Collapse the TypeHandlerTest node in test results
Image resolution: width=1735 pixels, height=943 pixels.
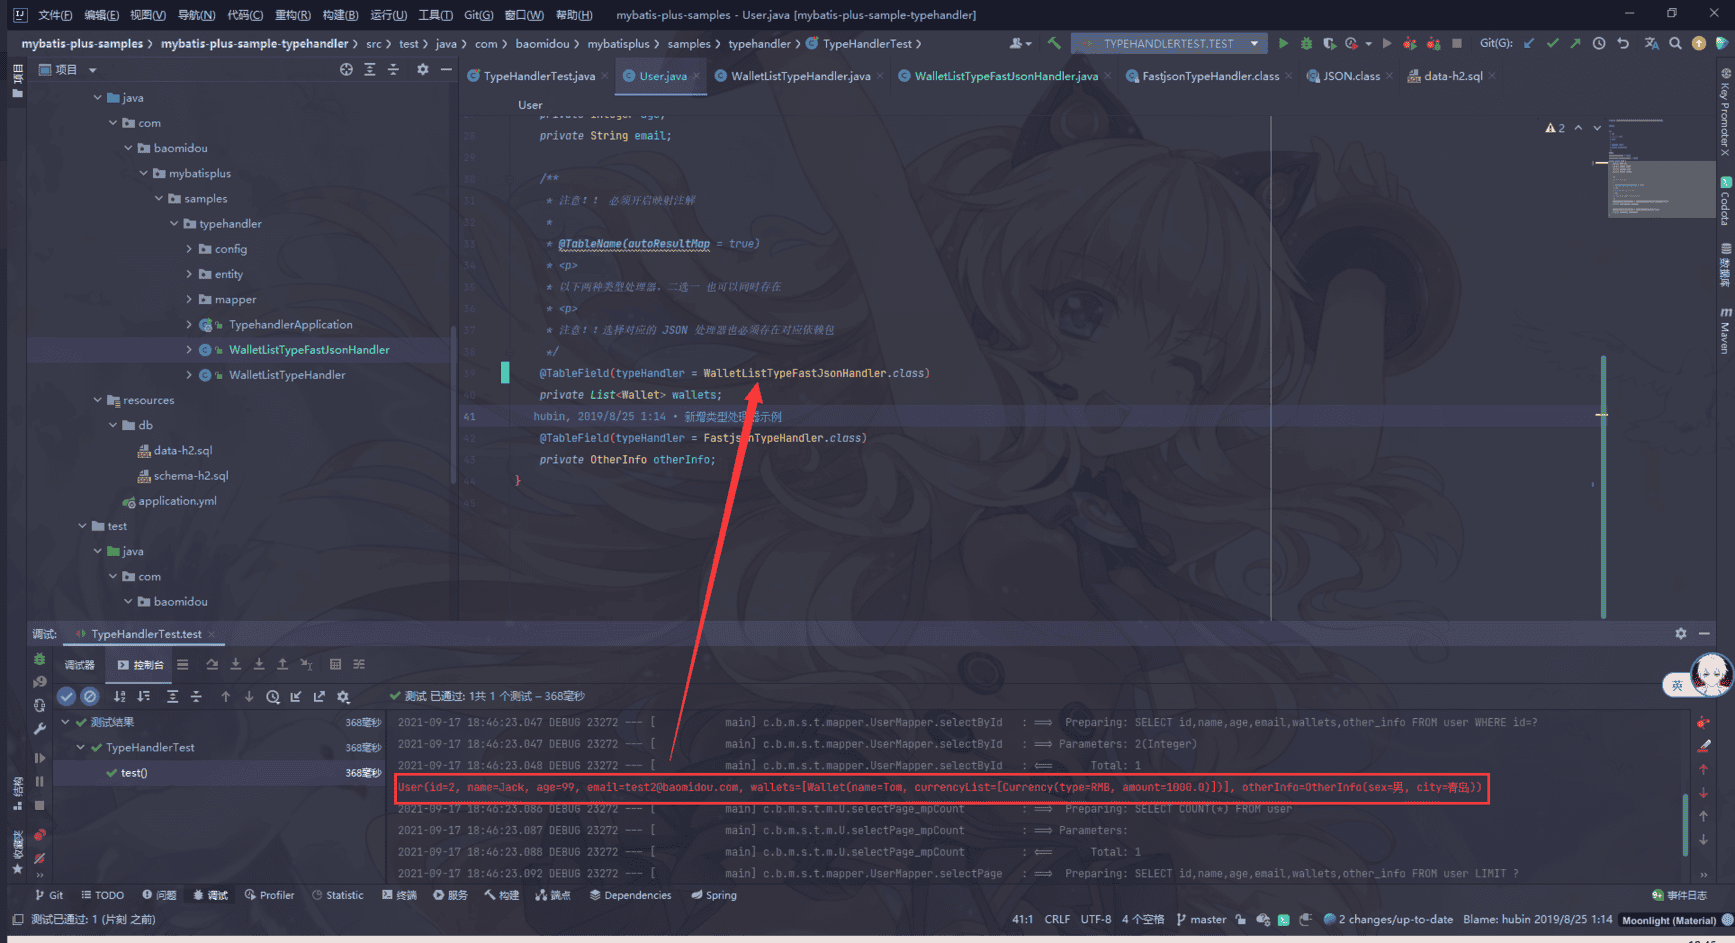tap(81, 747)
